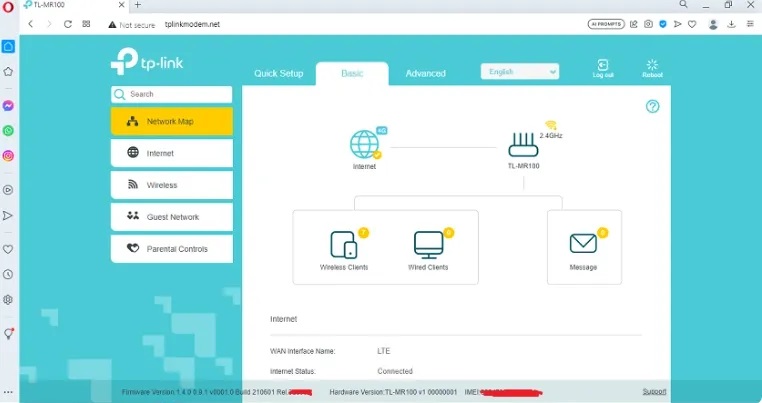The height and width of the screenshot is (403, 762).
Task: Click the 2.4GHz Wi-Fi signal icon
Action: pos(550,125)
